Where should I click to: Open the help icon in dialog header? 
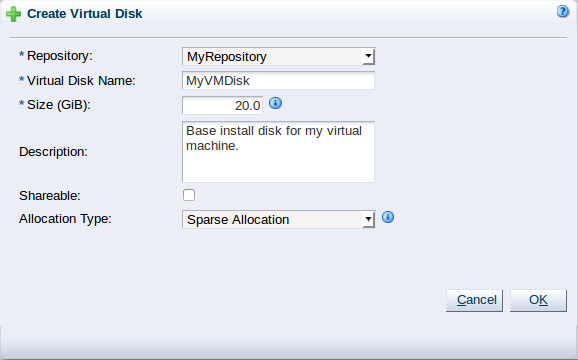[x=563, y=12]
